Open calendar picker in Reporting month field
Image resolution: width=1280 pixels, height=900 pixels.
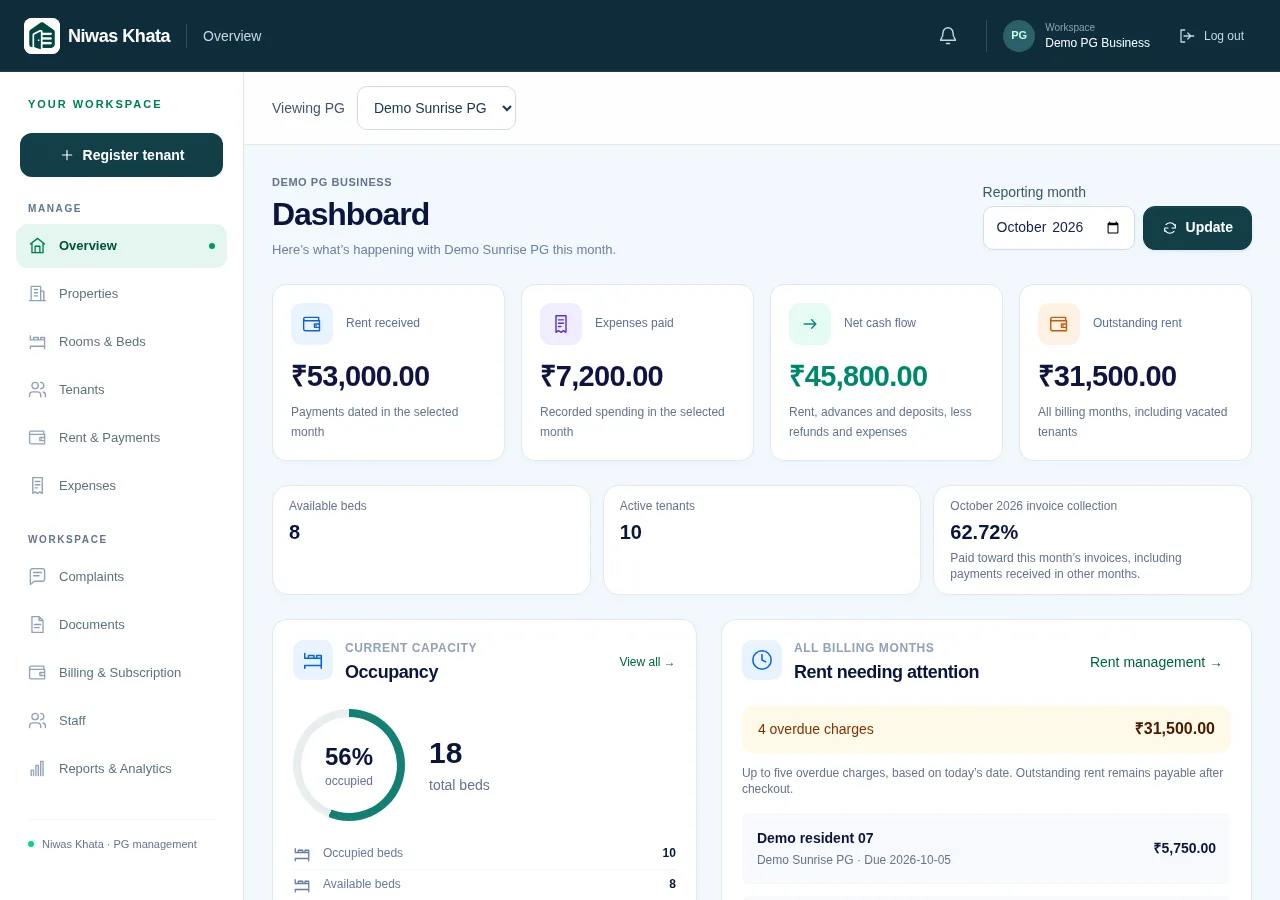pyautogui.click(x=1113, y=228)
